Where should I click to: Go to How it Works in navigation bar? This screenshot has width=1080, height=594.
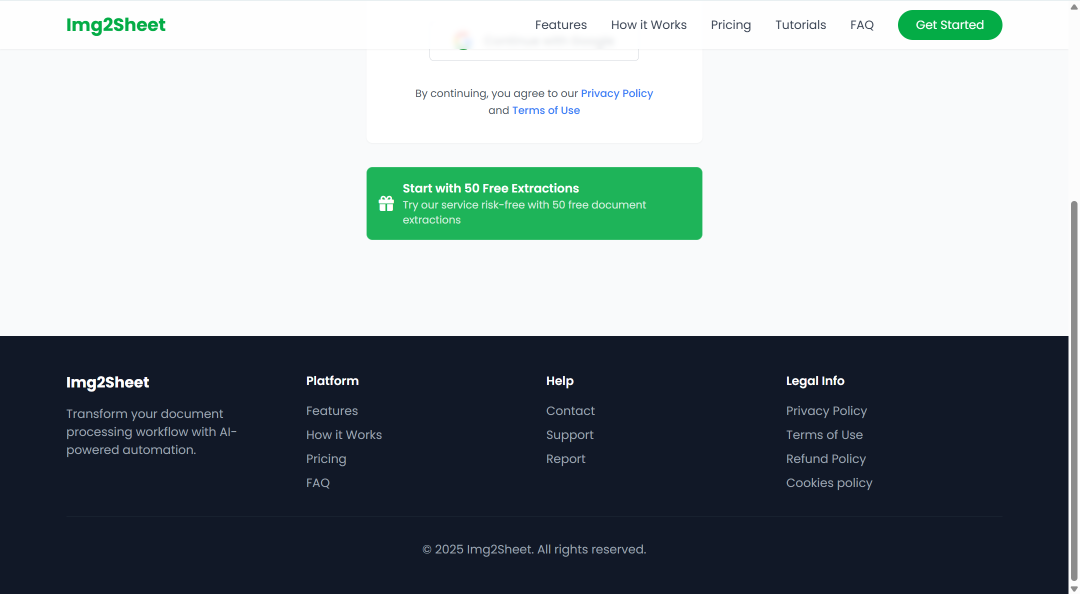(648, 25)
